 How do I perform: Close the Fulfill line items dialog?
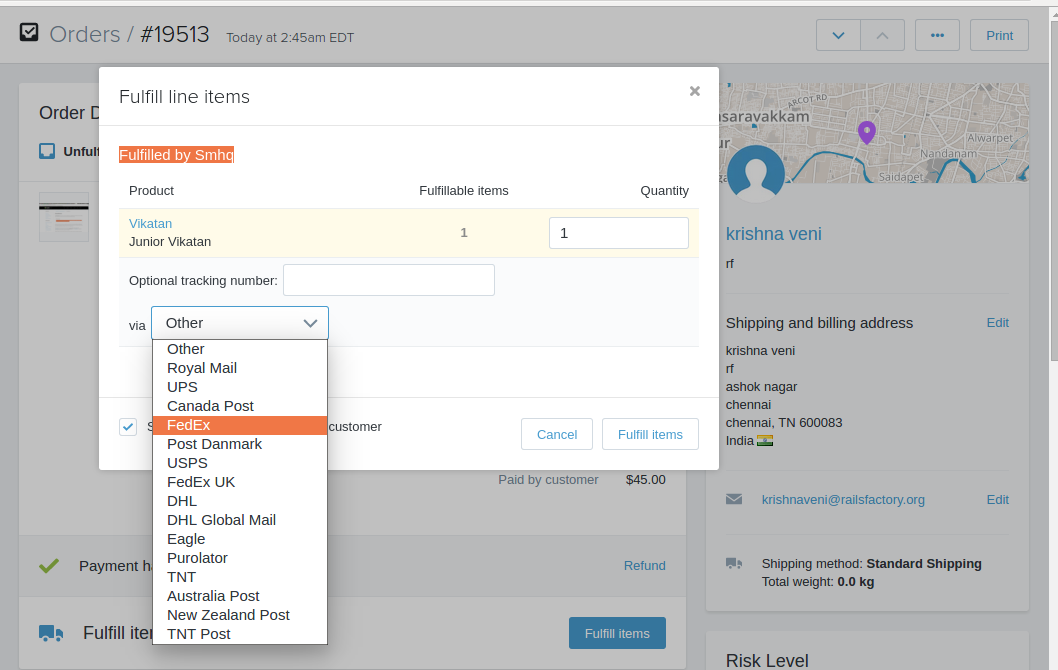(694, 91)
